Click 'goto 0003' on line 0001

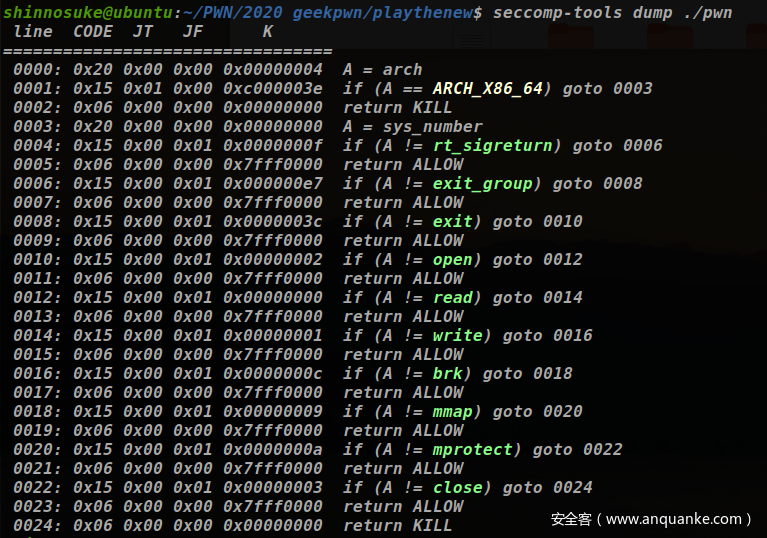pos(607,89)
